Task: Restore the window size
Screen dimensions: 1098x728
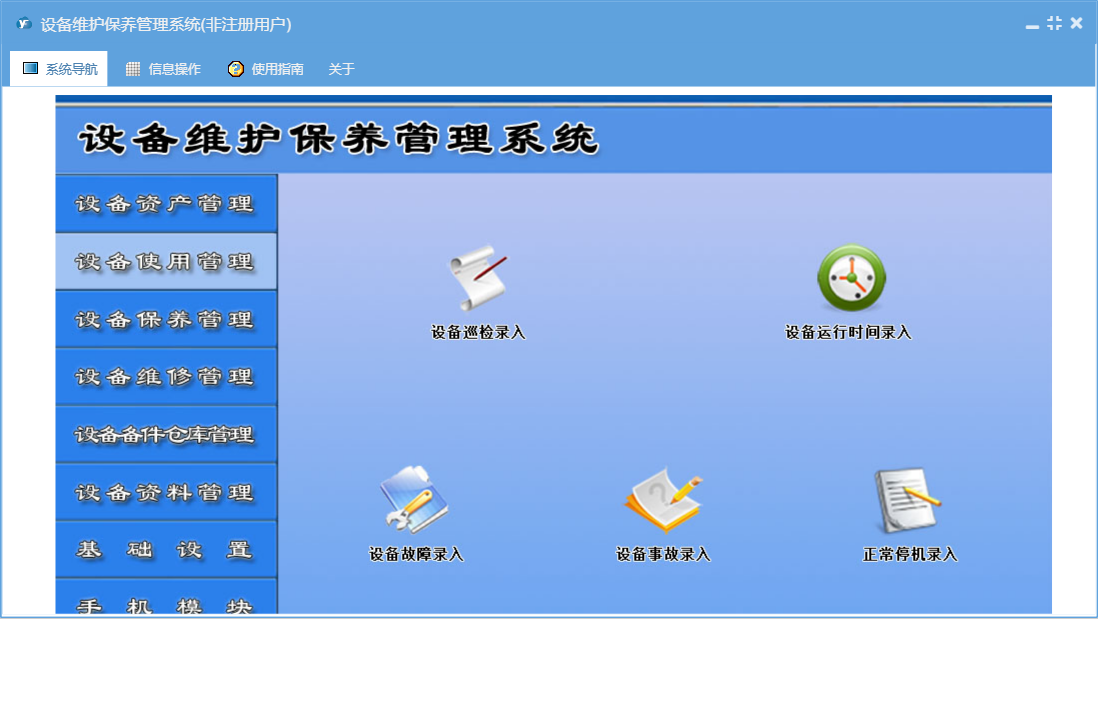Action: tap(1055, 23)
